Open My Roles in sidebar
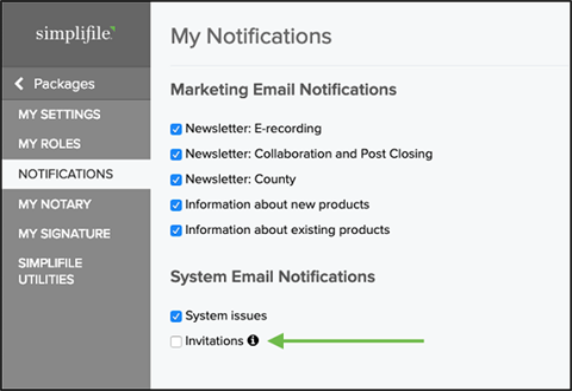This screenshot has width=572, height=391. click(x=76, y=144)
